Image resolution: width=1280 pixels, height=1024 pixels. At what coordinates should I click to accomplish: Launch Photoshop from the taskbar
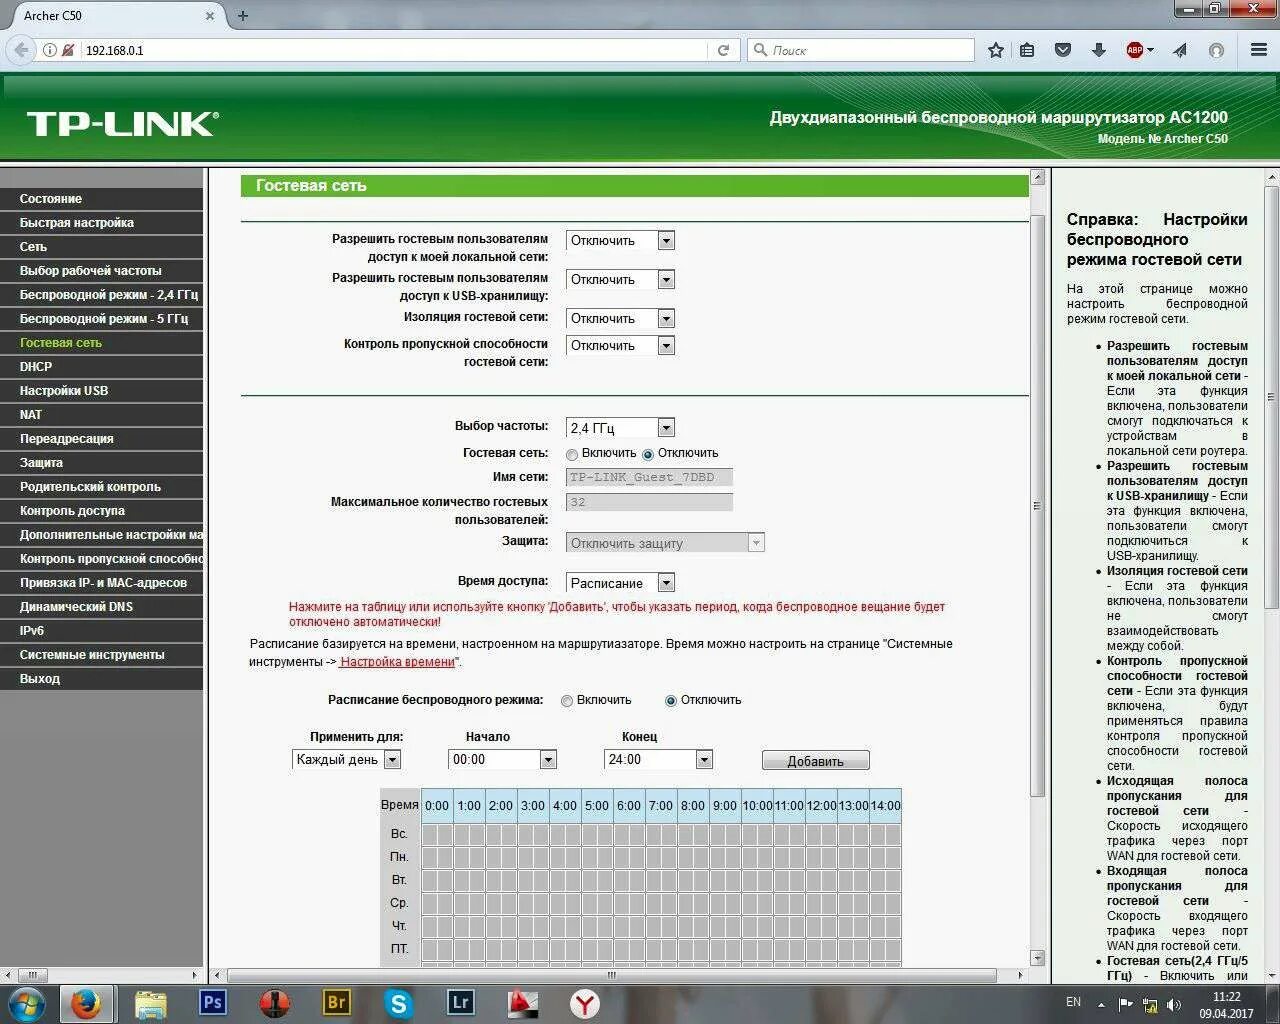pyautogui.click(x=213, y=1002)
